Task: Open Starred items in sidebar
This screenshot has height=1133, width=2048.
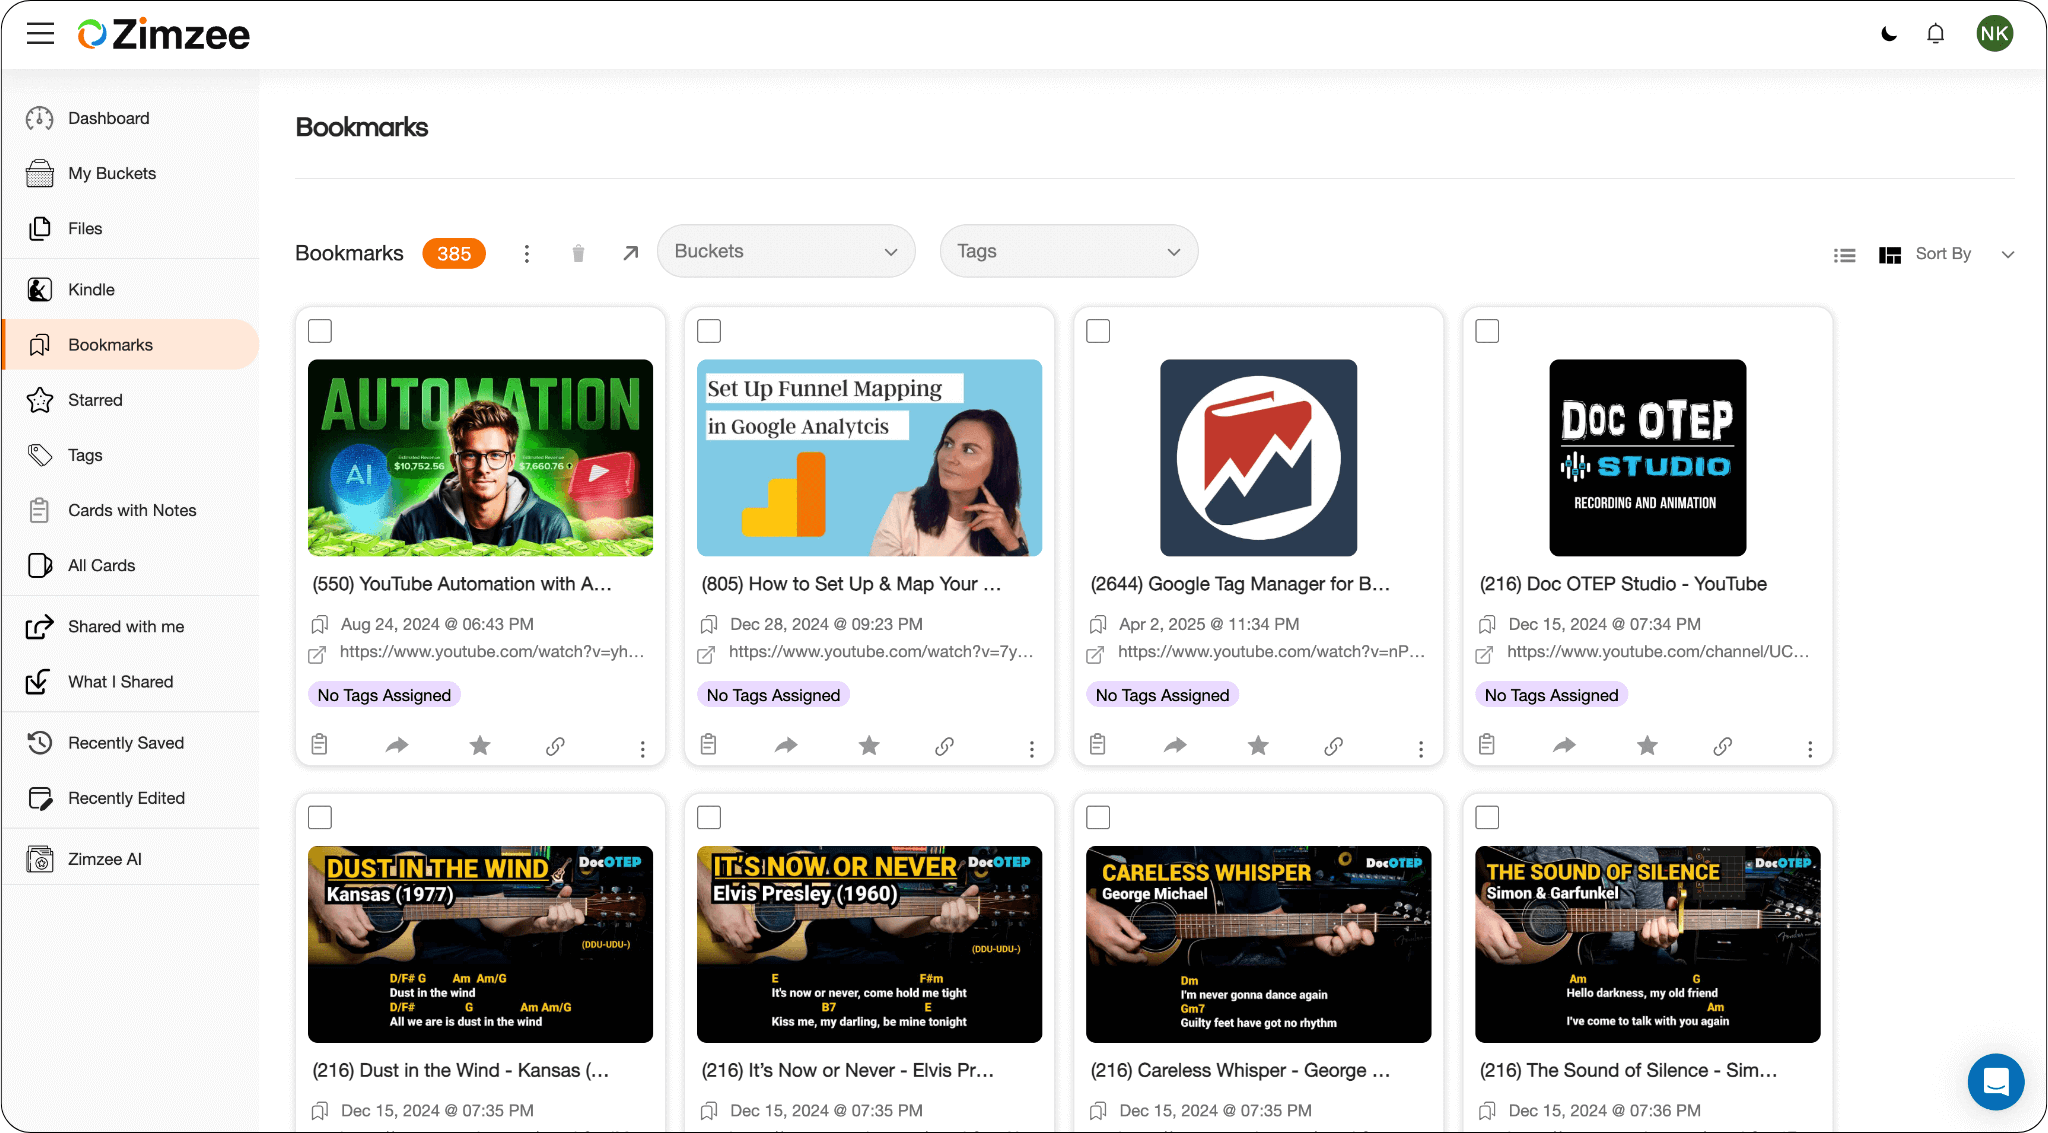Action: (x=131, y=400)
